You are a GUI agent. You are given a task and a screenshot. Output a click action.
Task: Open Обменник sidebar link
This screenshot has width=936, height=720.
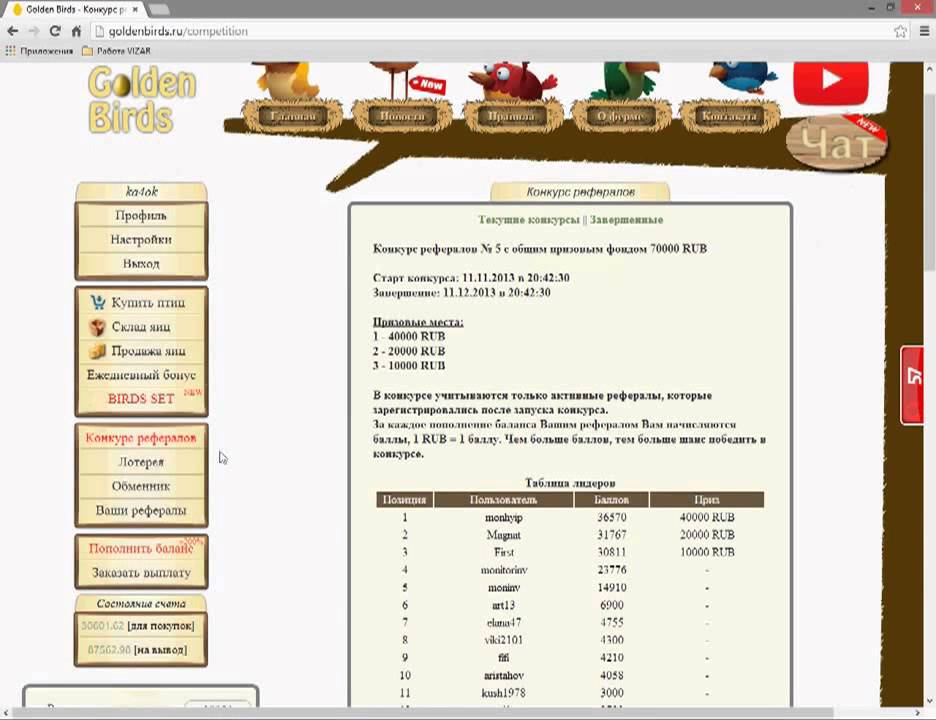point(141,487)
